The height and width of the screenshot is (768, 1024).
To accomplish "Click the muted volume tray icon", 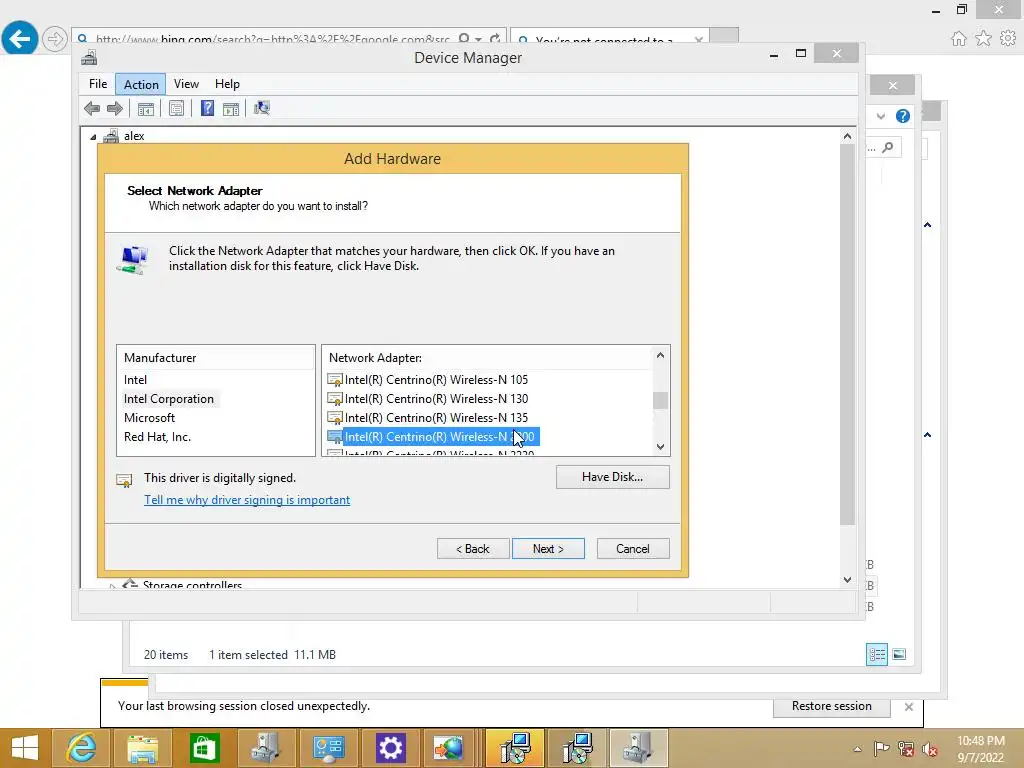I will tap(930, 749).
